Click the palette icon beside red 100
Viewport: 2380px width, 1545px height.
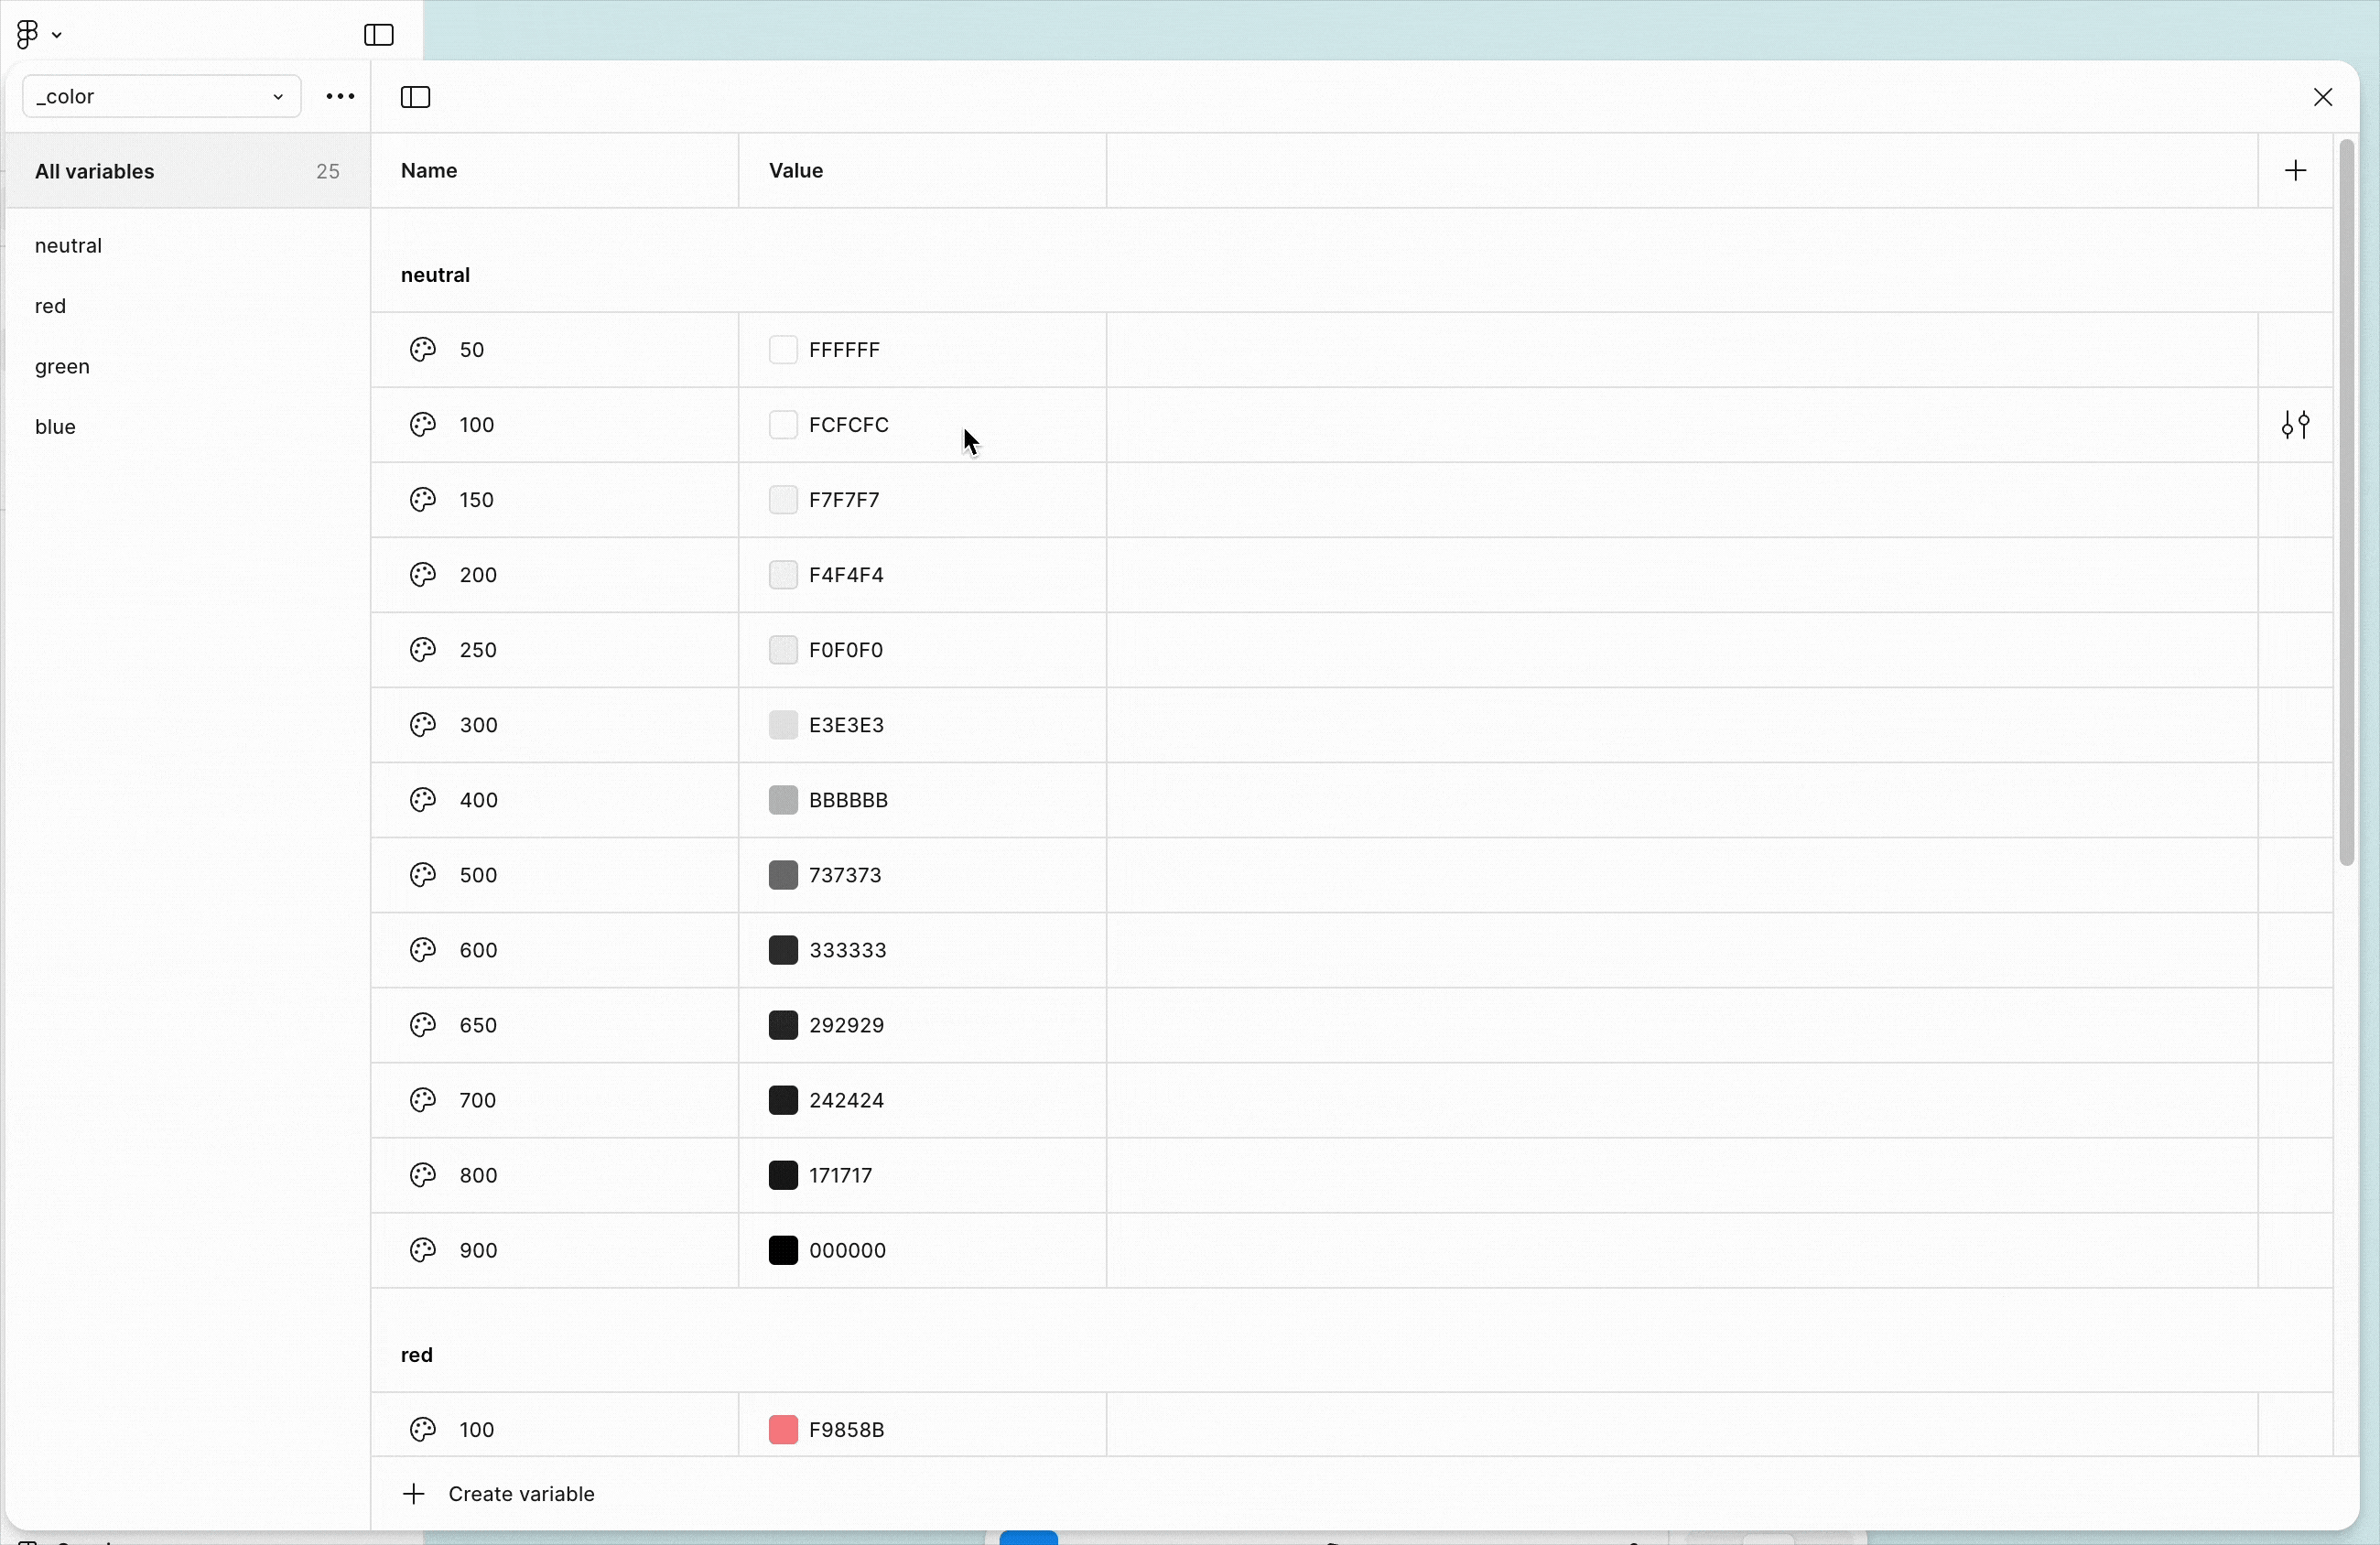tap(423, 1431)
